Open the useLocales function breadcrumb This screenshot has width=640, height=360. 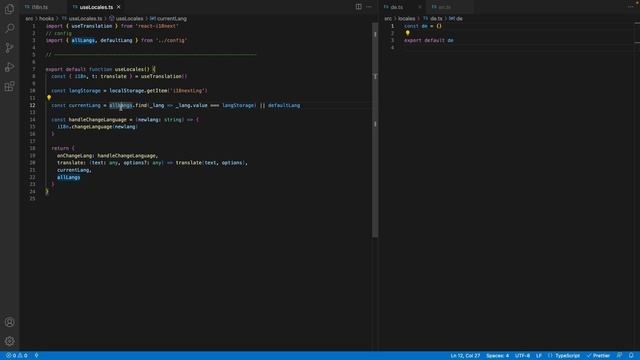[x=126, y=18]
